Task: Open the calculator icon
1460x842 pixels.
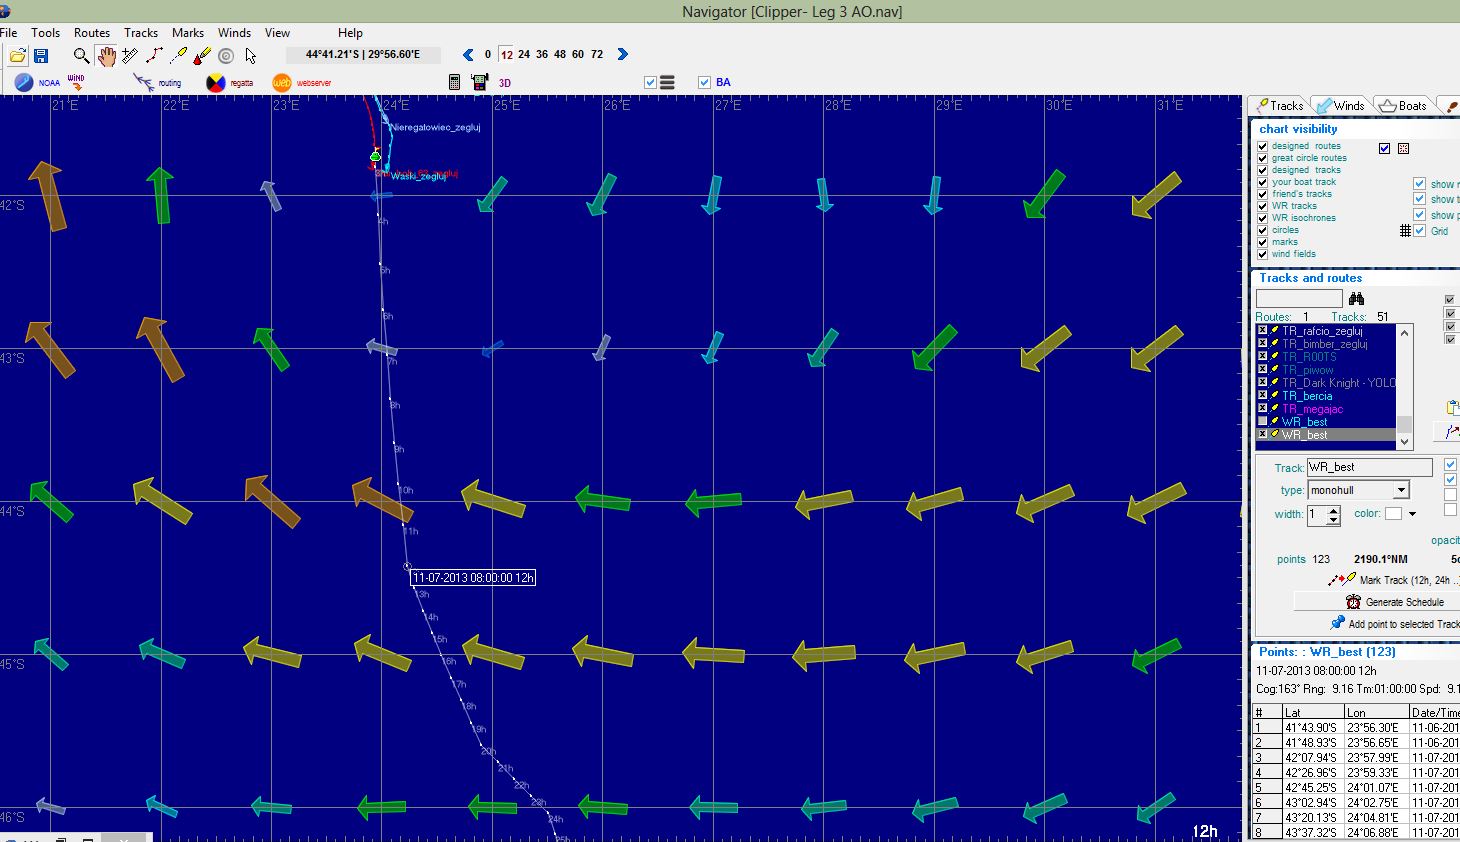Action: pyautogui.click(x=454, y=82)
